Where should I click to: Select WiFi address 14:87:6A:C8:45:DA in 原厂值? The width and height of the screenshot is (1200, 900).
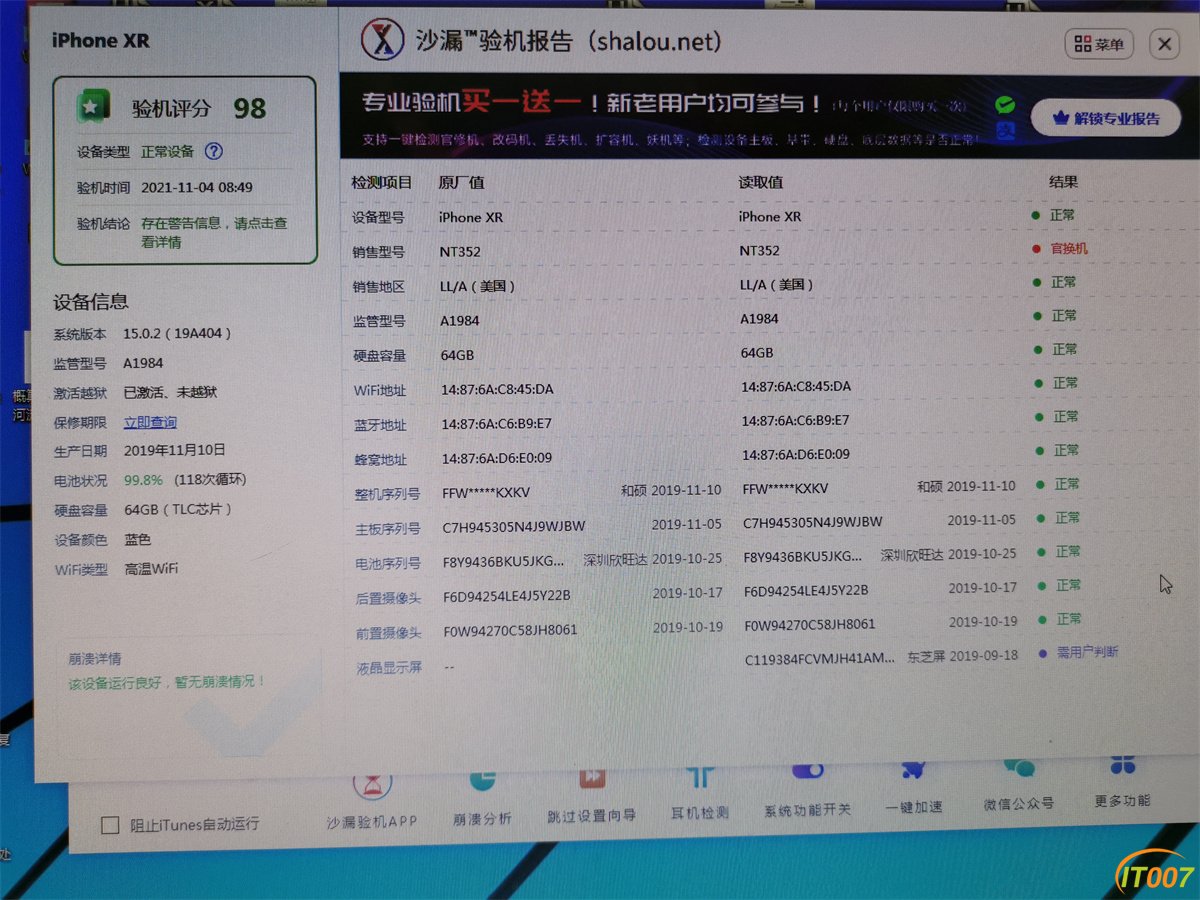(x=497, y=389)
